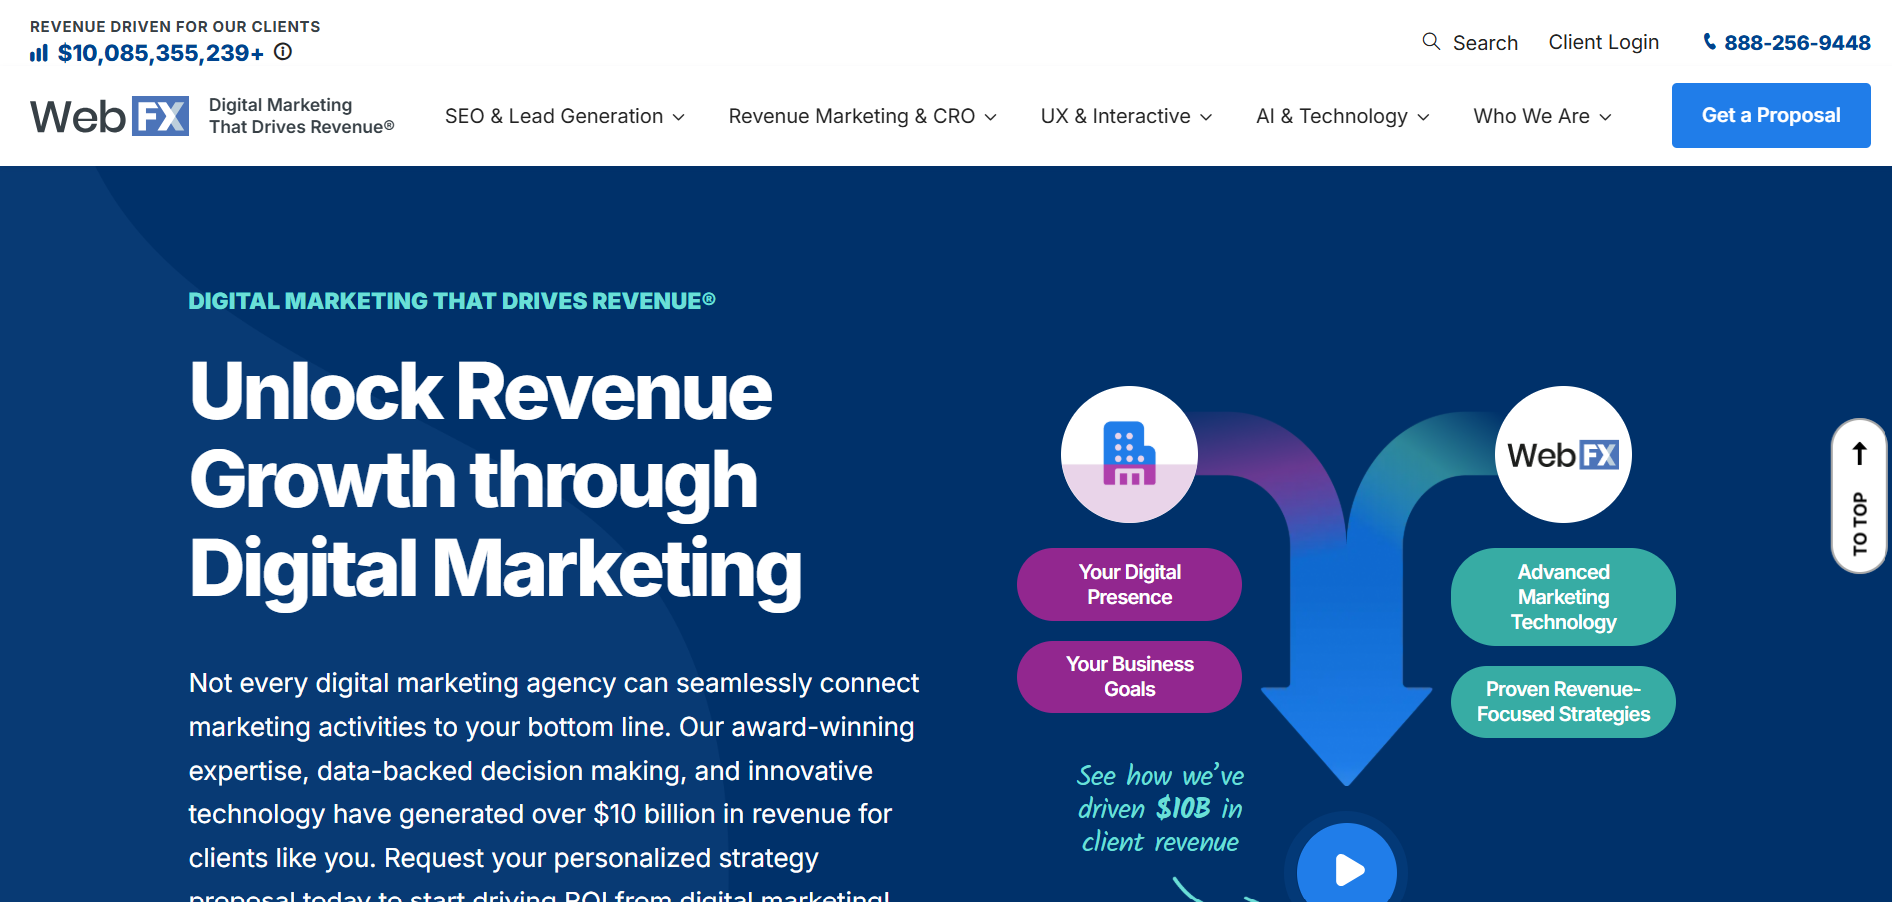Select Advanced Marketing Technology pill

(1563, 597)
